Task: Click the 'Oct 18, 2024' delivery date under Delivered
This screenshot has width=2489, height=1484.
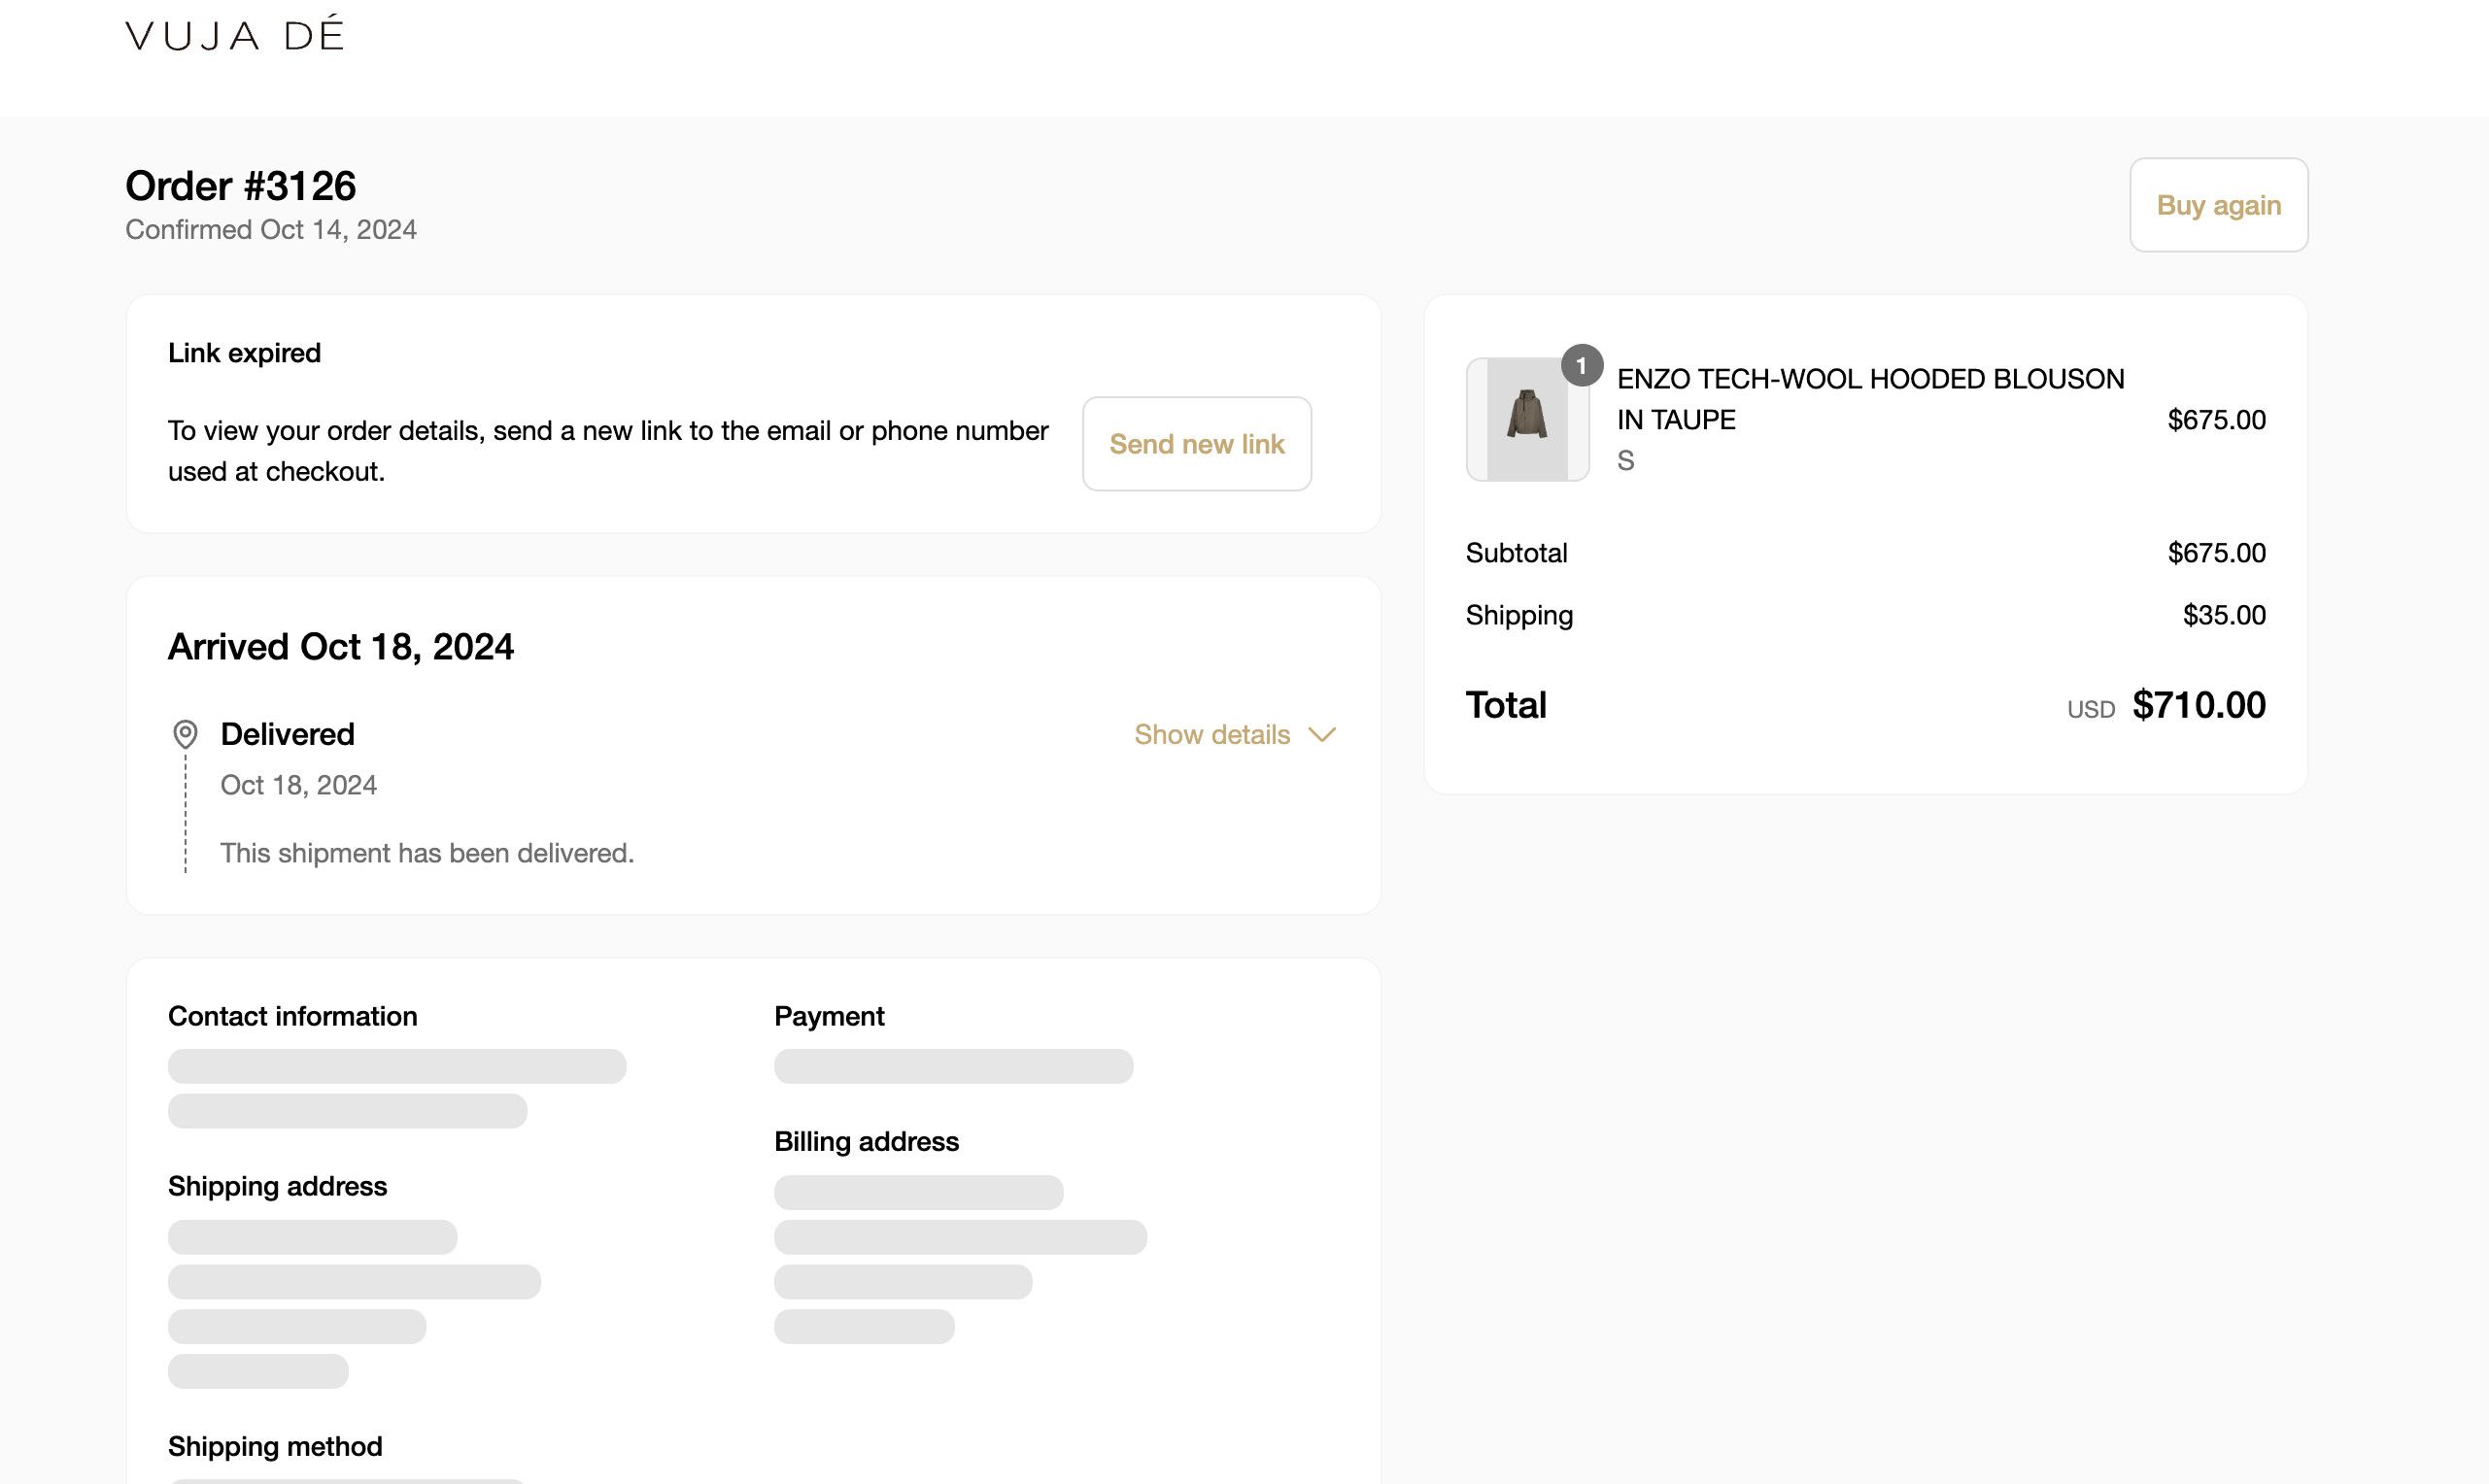Action: coord(299,785)
